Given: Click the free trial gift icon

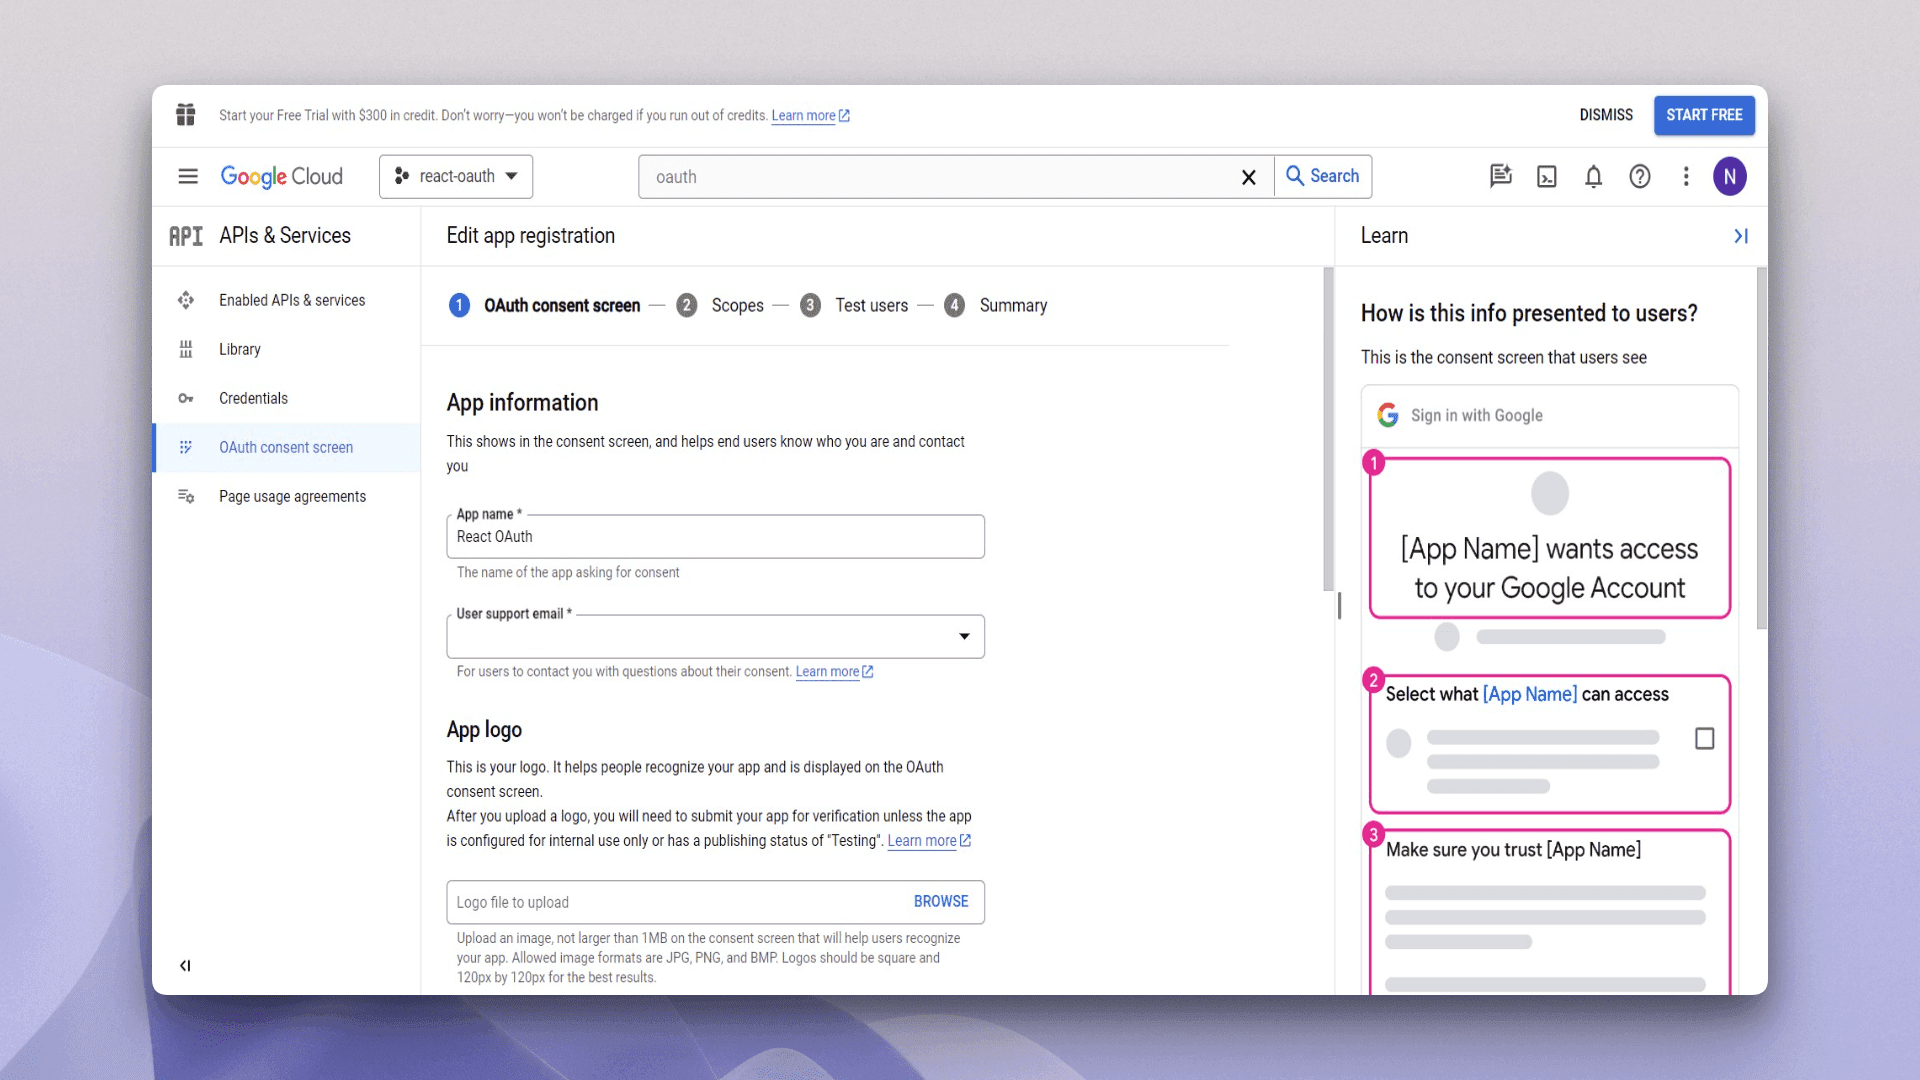Looking at the screenshot, I should point(185,115).
